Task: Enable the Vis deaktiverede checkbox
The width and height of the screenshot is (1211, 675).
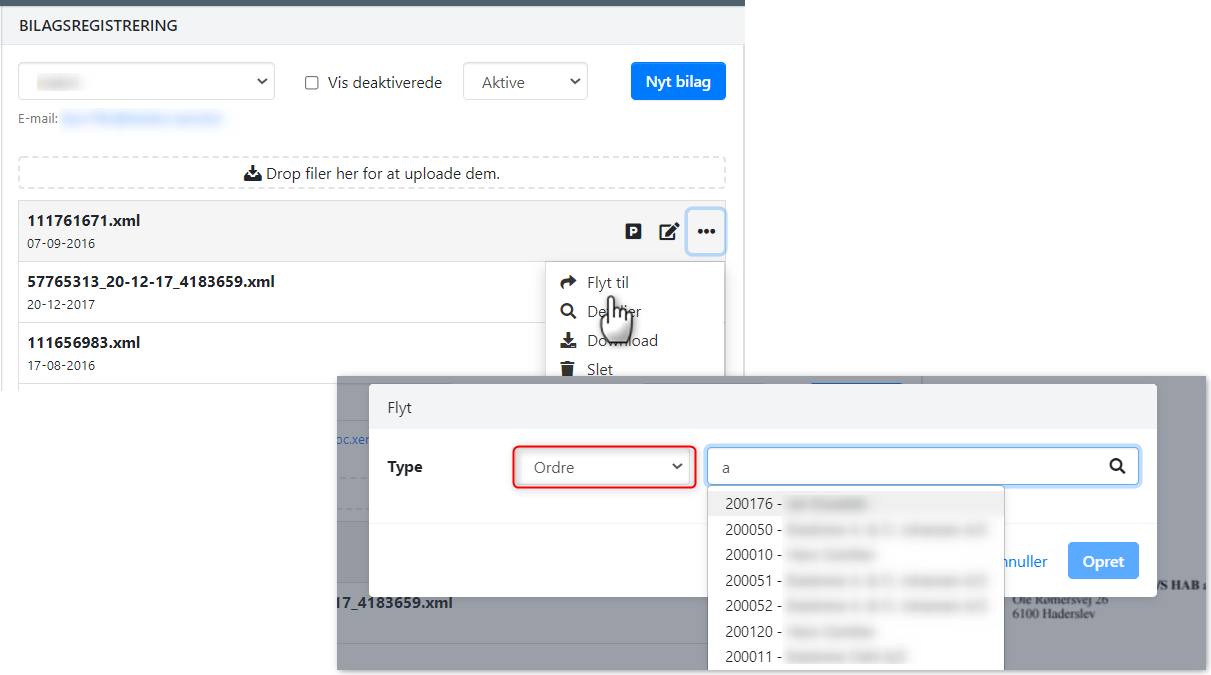Action: click(x=312, y=83)
